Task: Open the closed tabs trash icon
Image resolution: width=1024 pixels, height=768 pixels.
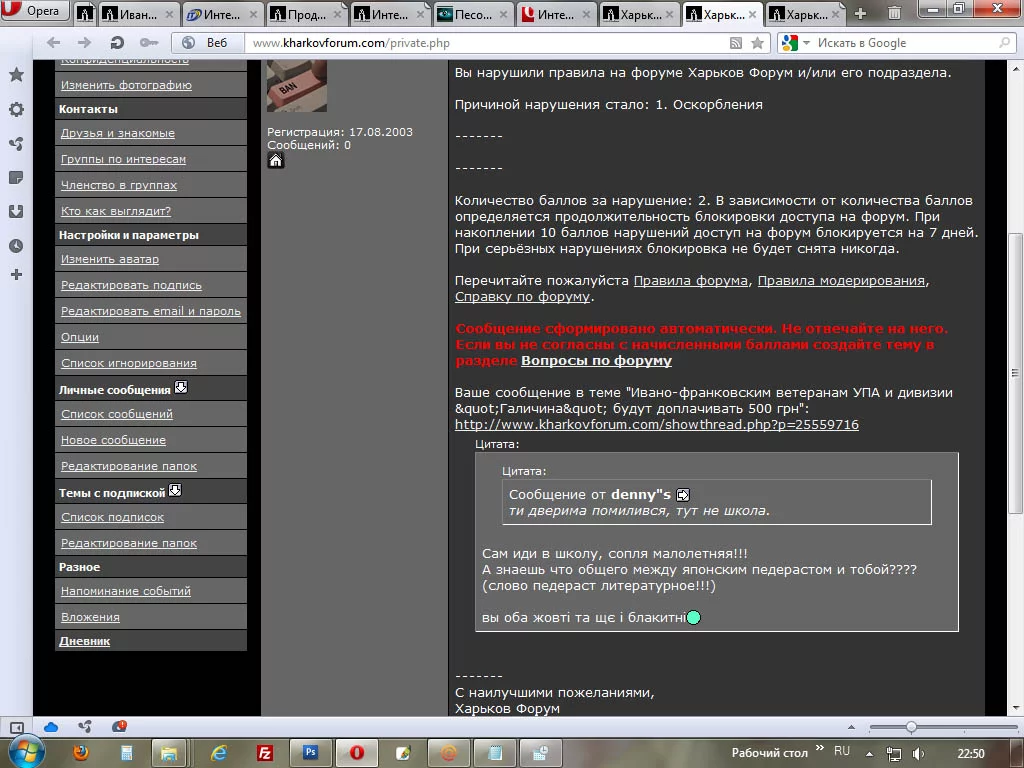Action: tap(895, 12)
